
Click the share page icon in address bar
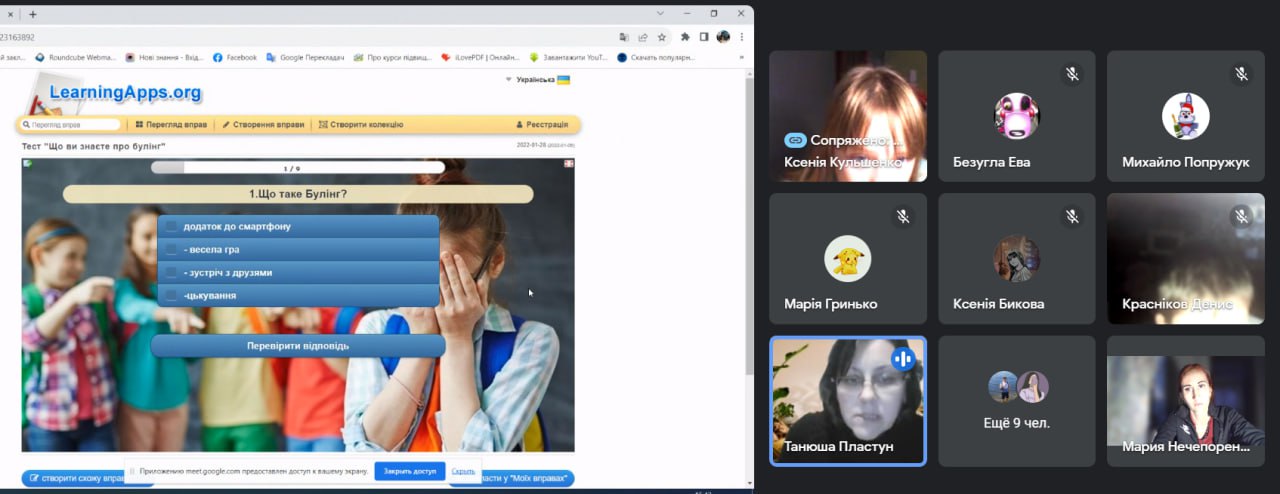(643, 37)
